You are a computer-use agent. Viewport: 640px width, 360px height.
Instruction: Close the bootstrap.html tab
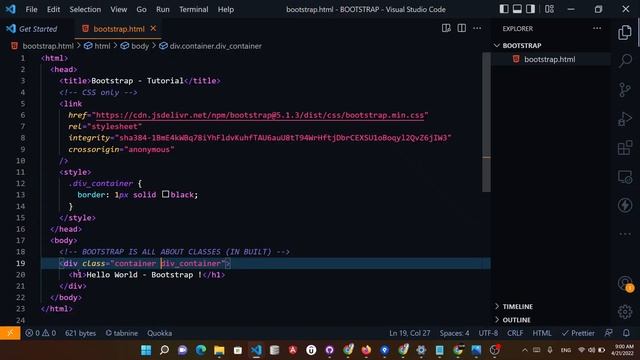153,28
